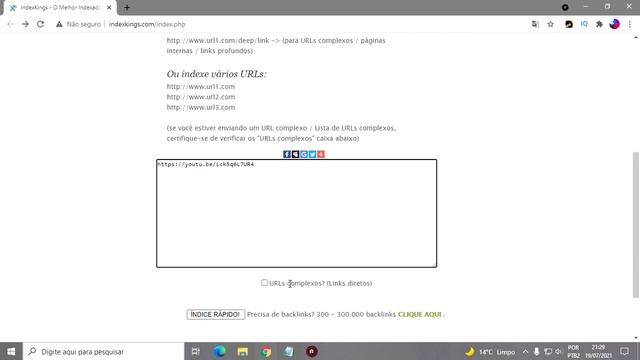
Task: Share page via the Twitter icon
Action: (313, 154)
